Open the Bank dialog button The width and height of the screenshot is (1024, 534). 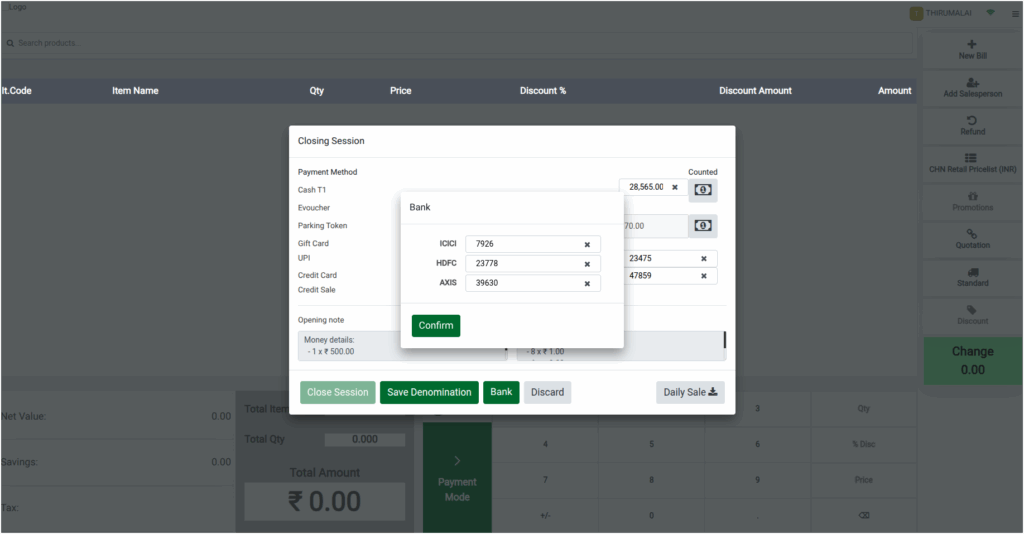[x=501, y=392]
